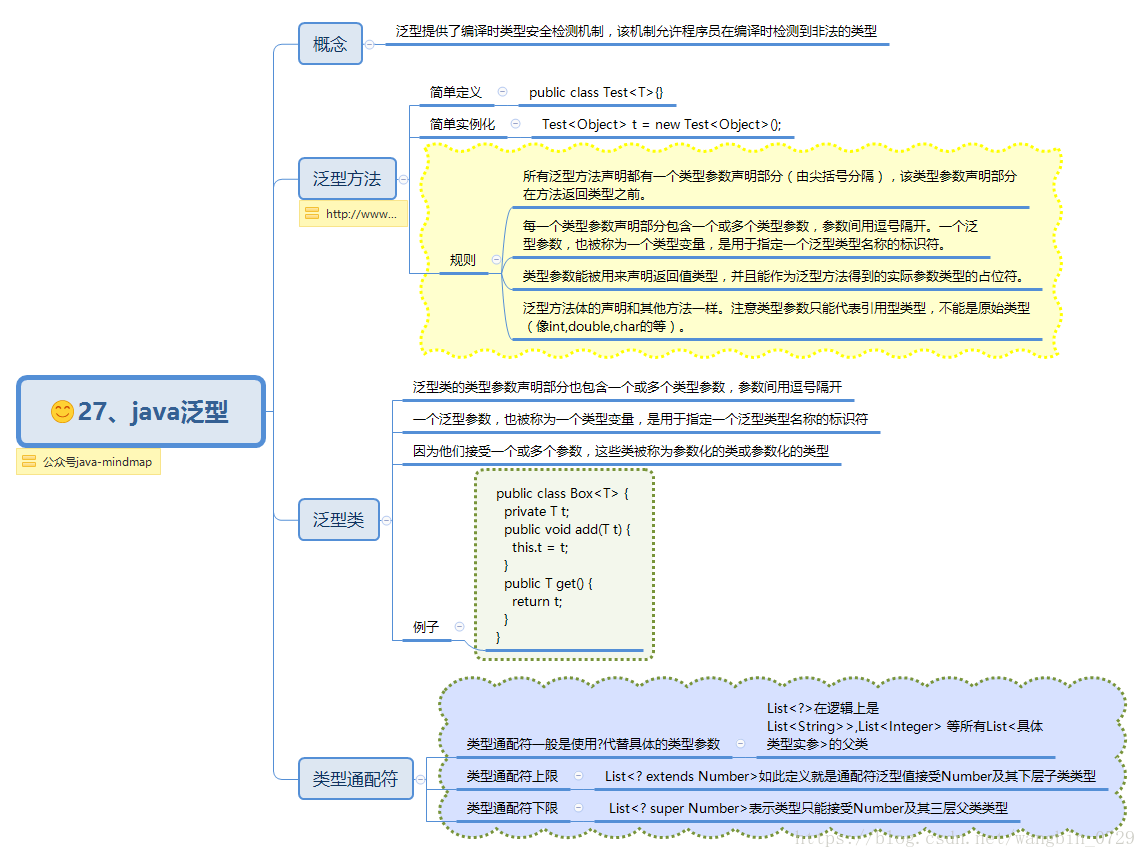Image resolution: width=1146 pixels, height=858 pixels.
Task: Select the 类型通配符 node
Action: click(x=356, y=779)
